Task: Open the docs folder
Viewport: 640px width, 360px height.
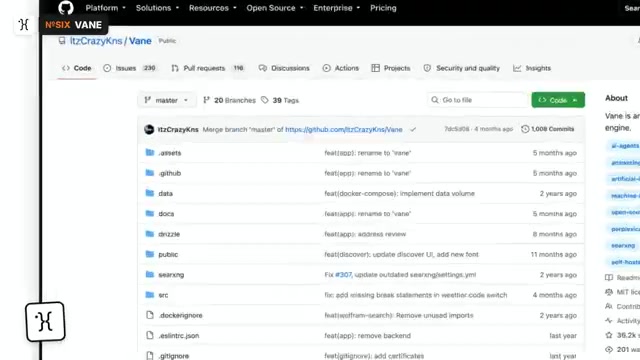Action: click(166, 213)
